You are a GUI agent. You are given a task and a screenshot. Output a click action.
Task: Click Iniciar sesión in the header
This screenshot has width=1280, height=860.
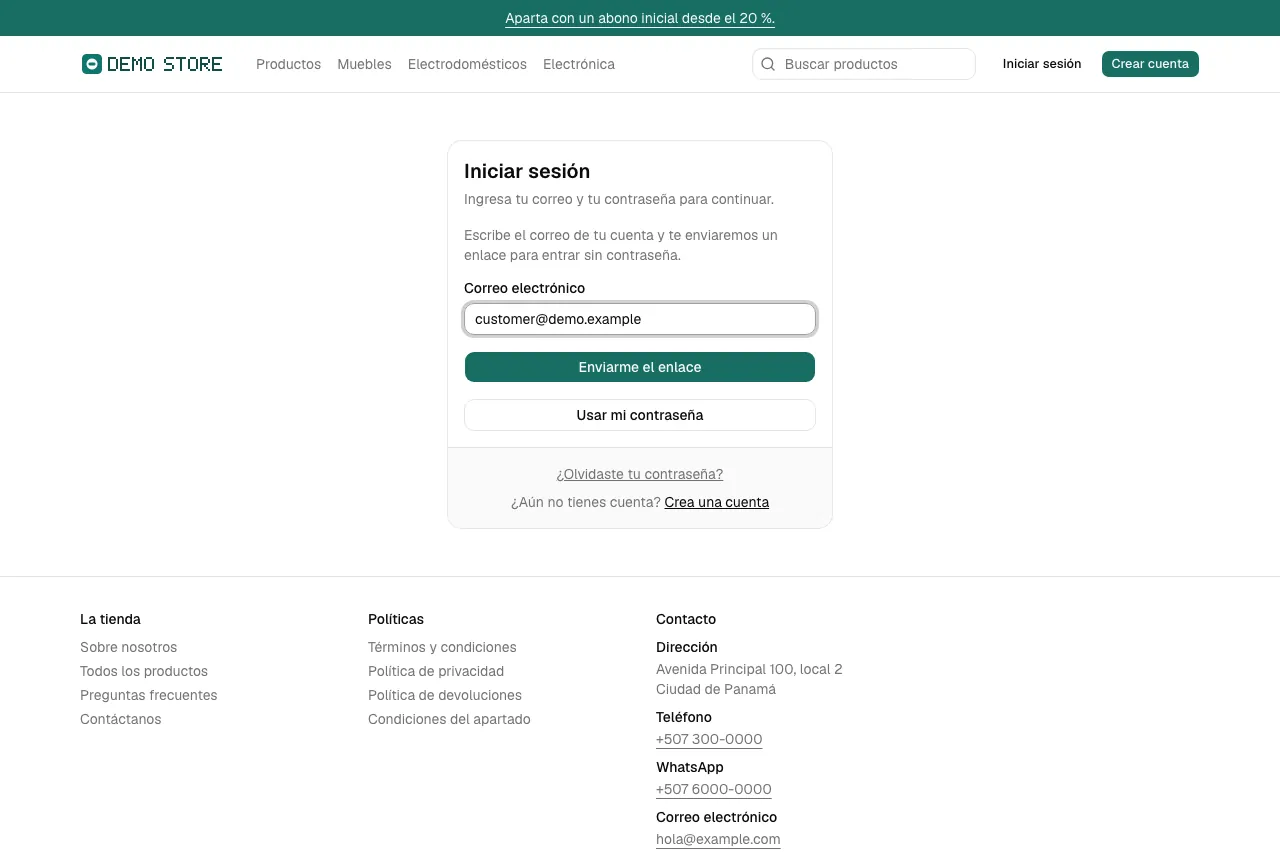tap(1042, 64)
